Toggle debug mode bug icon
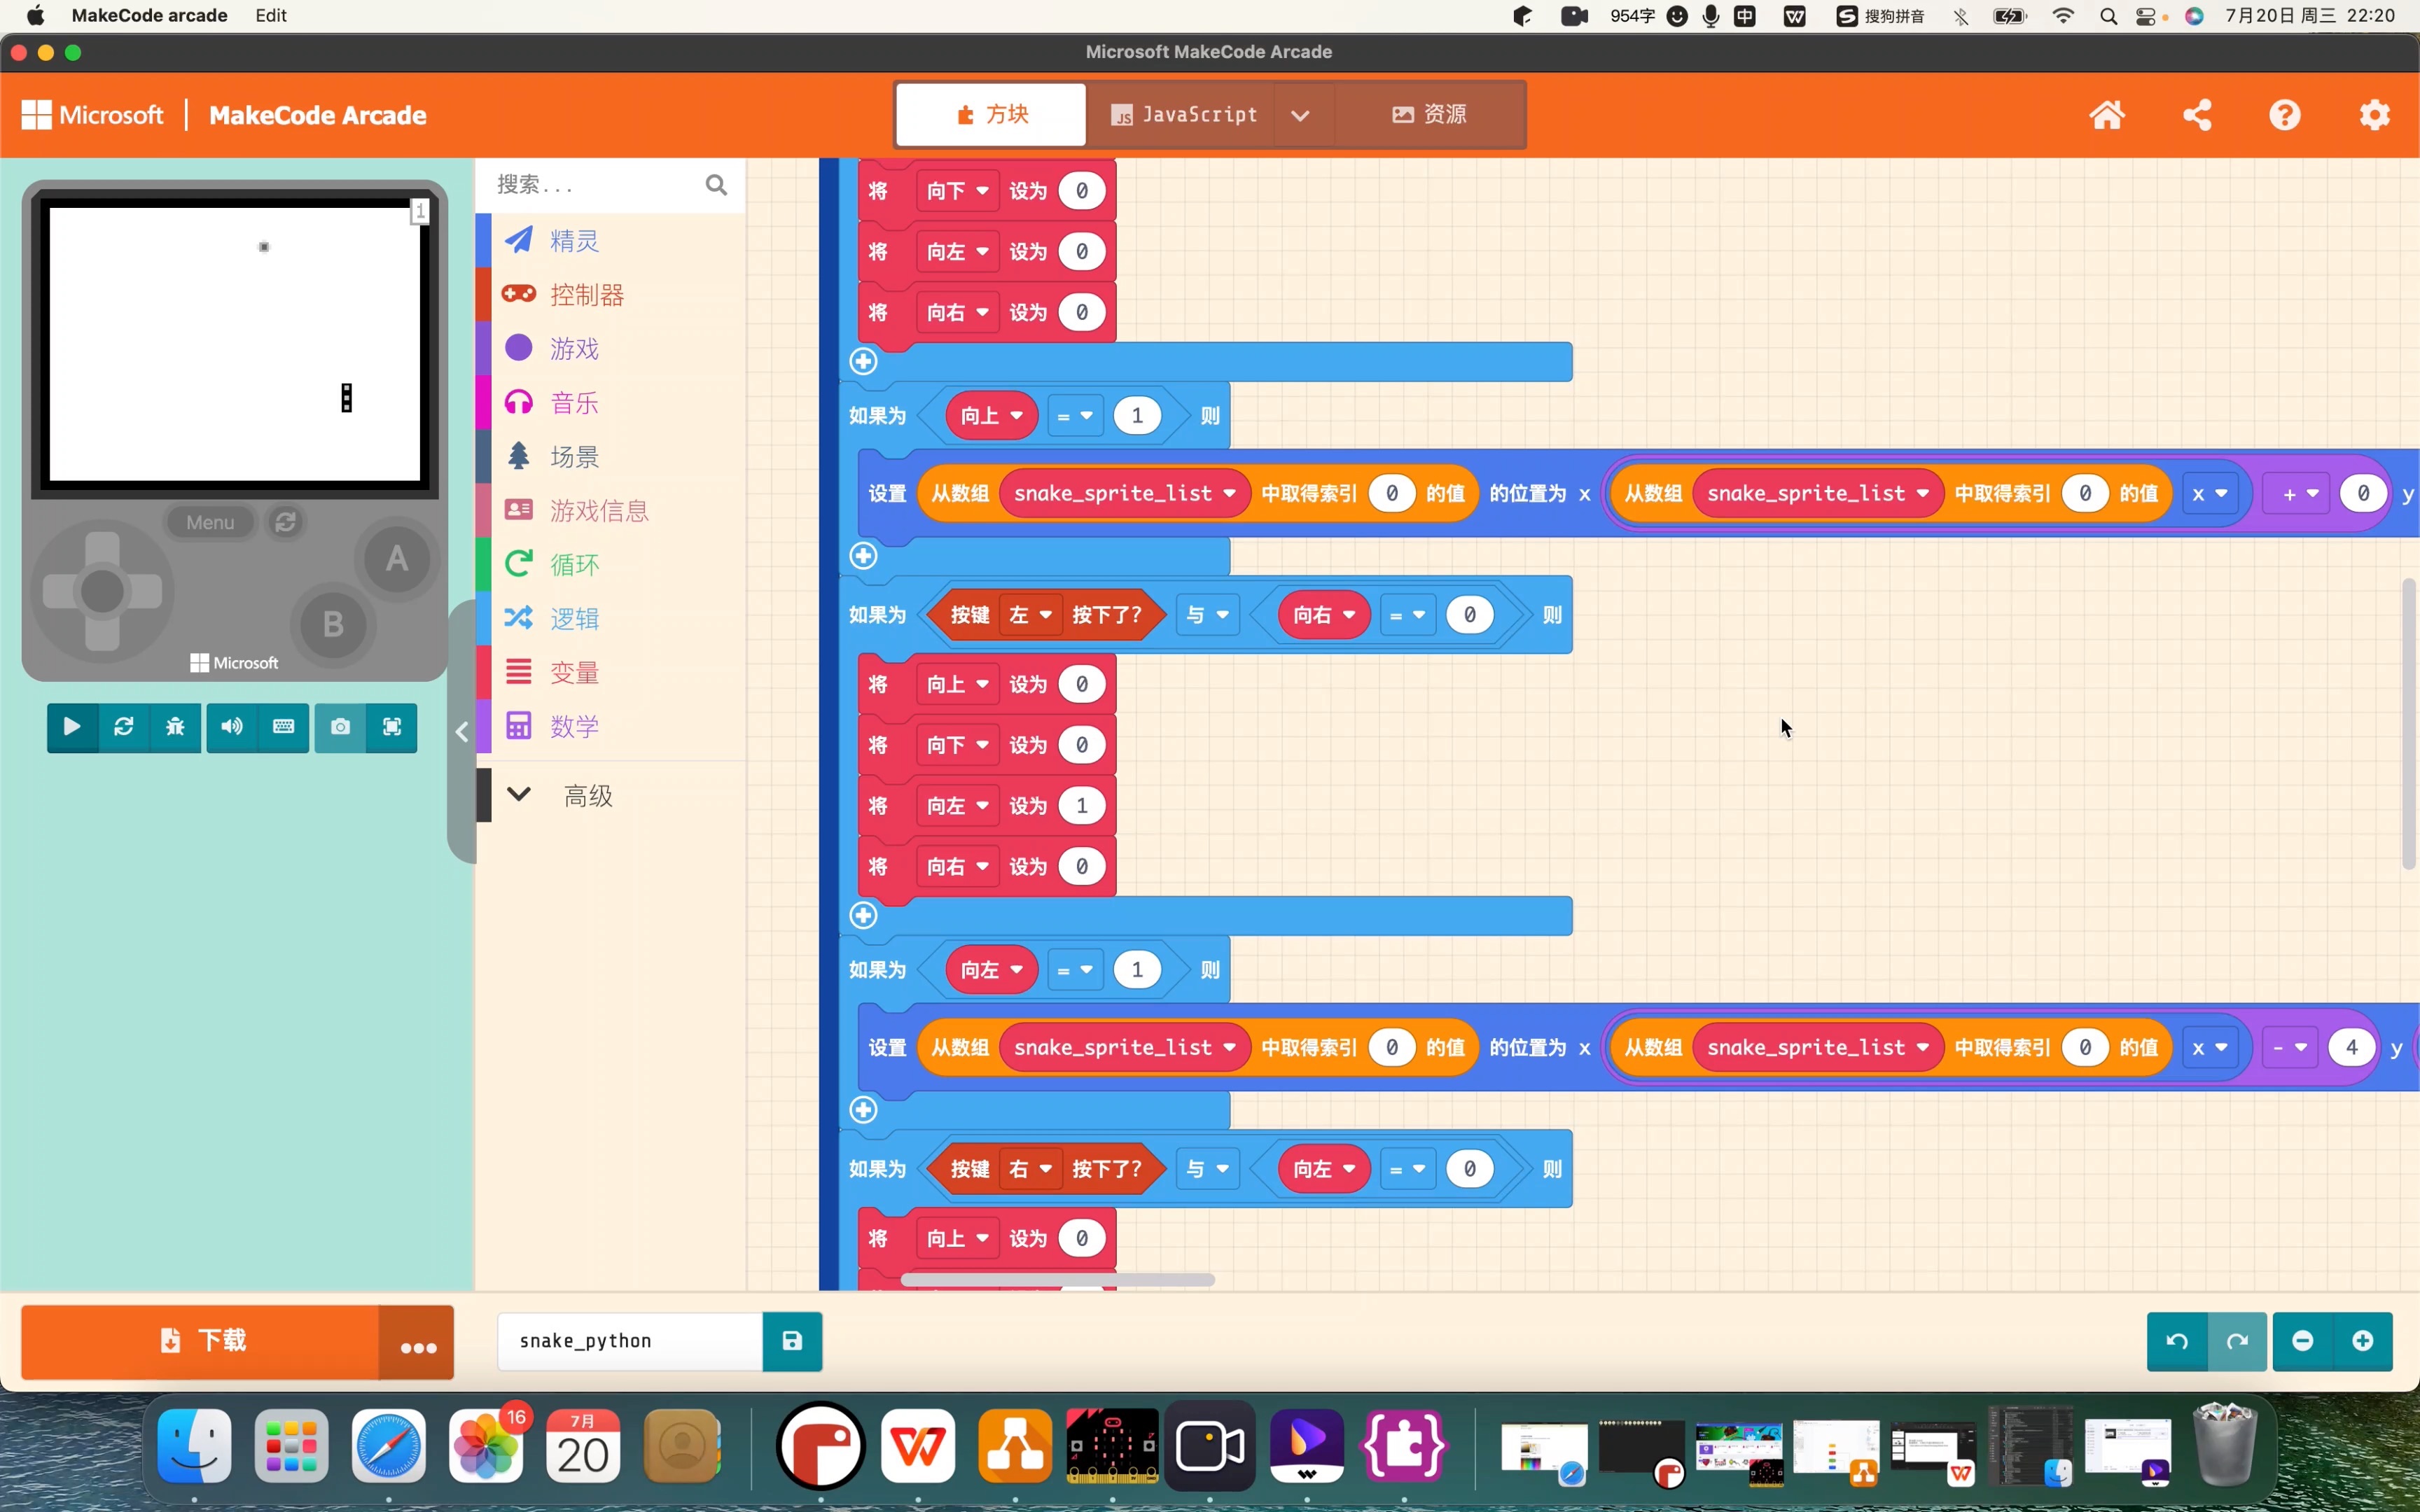The height and width of the screenshot is (1512, 2420). pyautogui.click(x=175, y=727)
